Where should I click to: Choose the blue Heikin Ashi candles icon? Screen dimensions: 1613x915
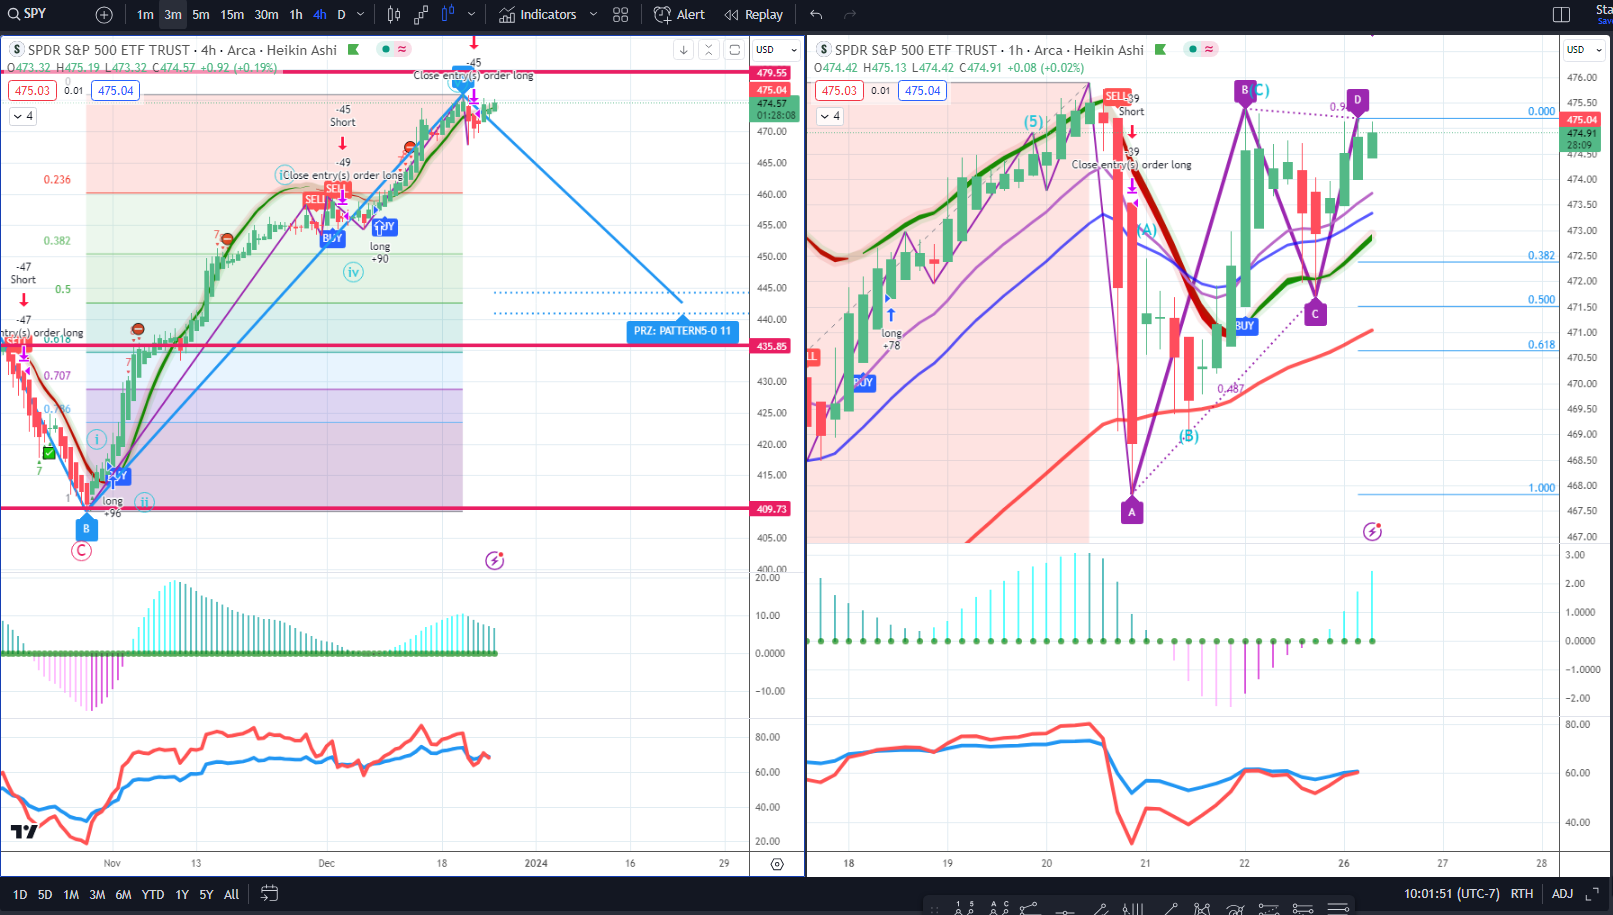[448, 14]
